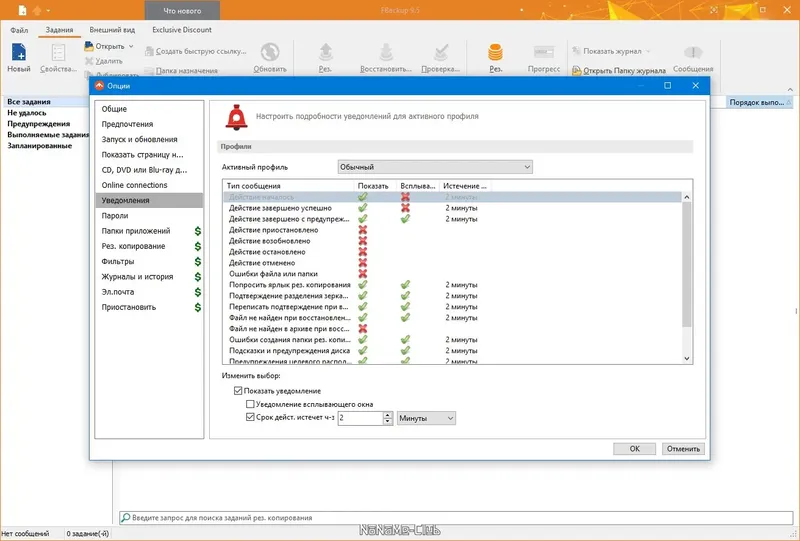The height and width of the screenshot is (541, 800).
Task: Click Порядок выпо... column header
Action: 759,103
